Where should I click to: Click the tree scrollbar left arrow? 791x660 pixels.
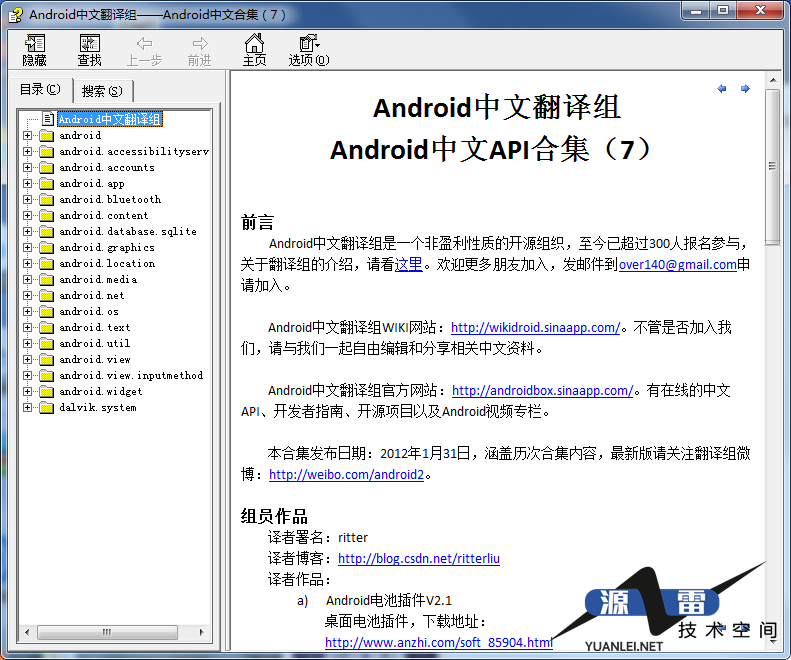[x=27, y=632]
